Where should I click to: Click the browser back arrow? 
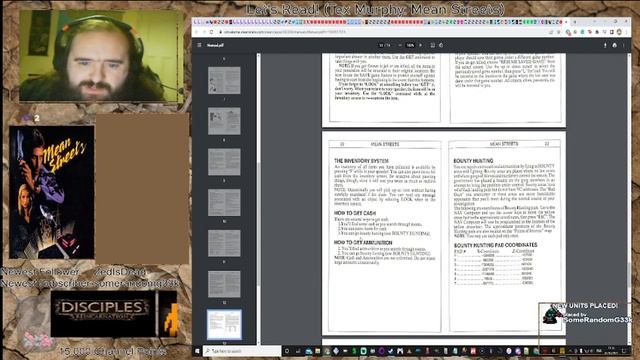(197, 32)
